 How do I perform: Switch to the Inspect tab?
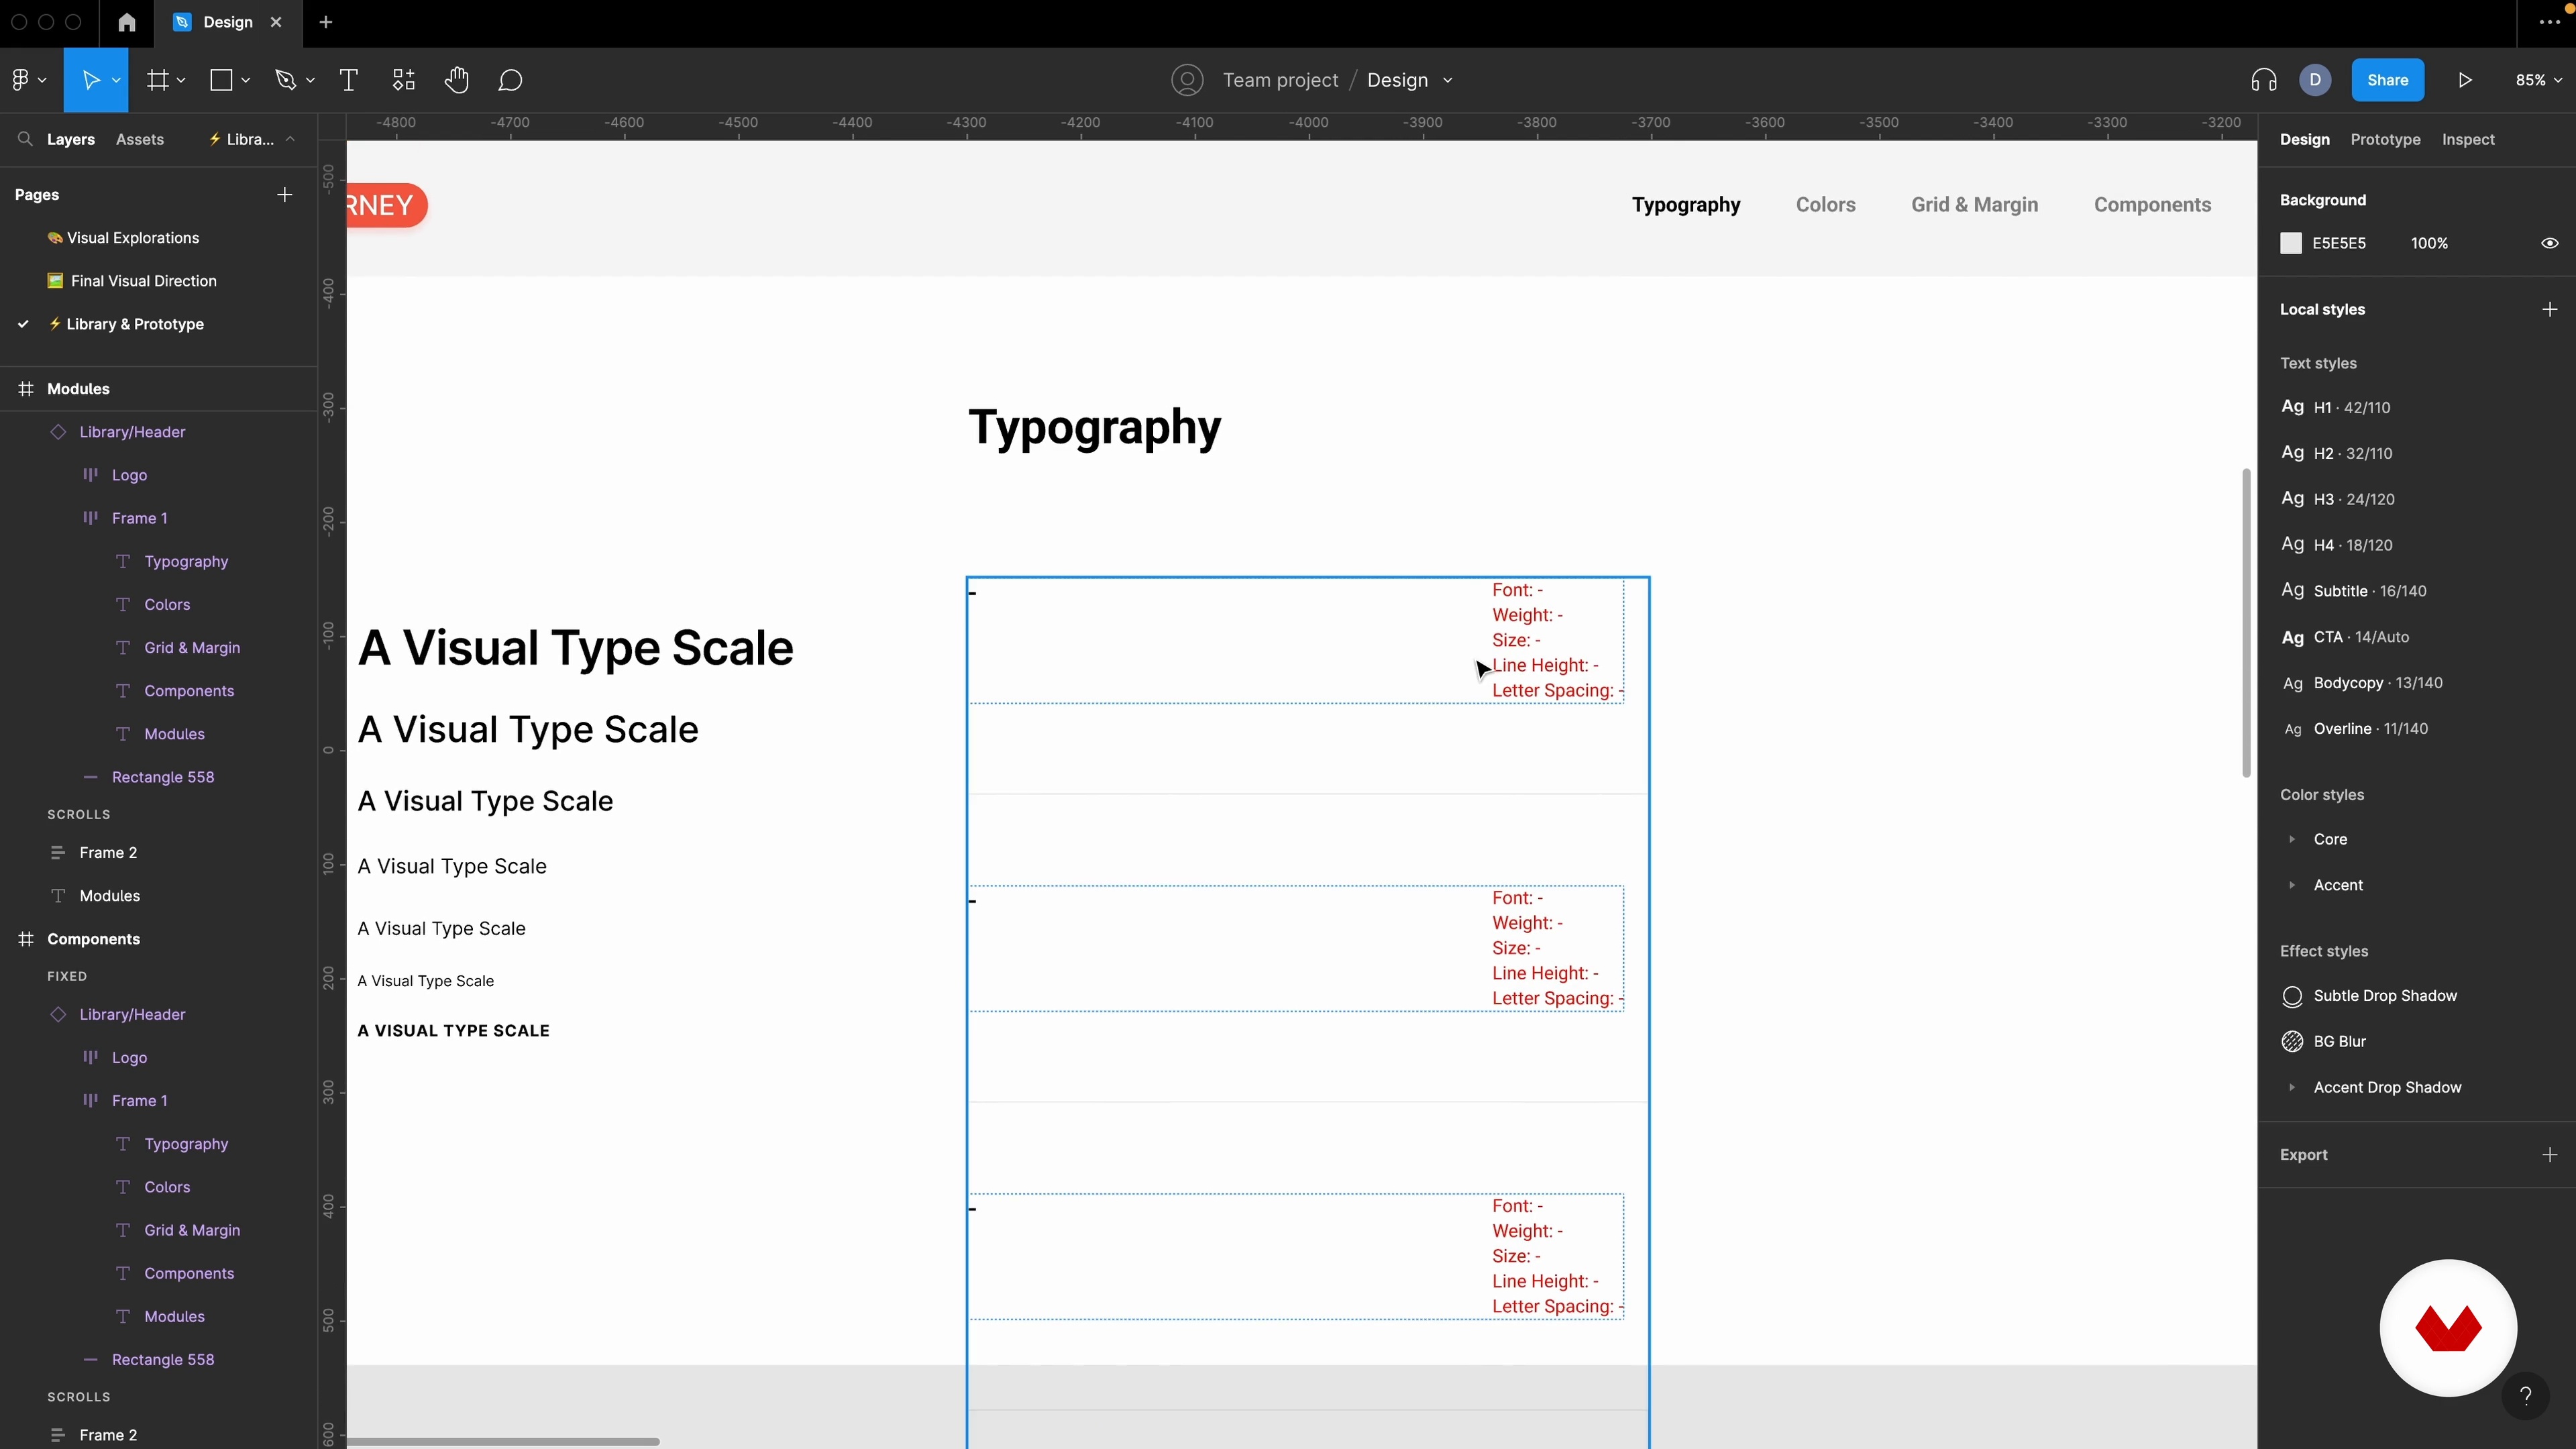(x=2467, y=139)
